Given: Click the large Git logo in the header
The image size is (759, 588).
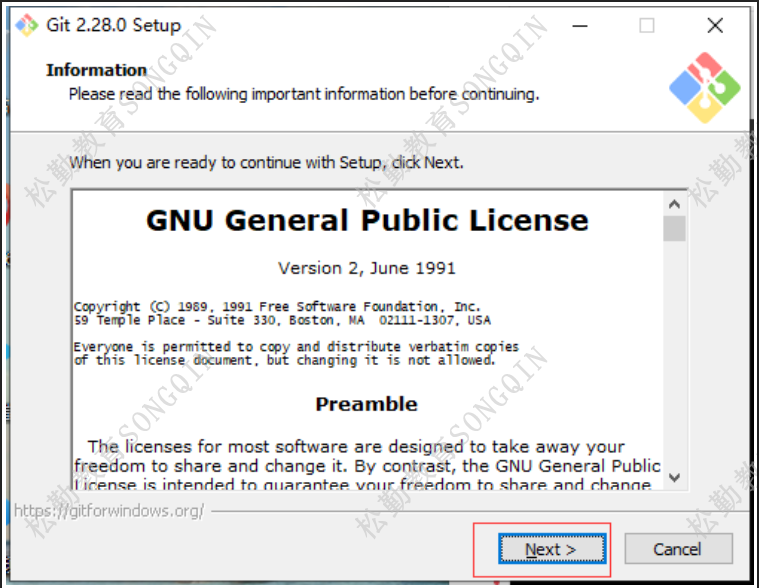Looking at the screenshot, I should point(705,88).
